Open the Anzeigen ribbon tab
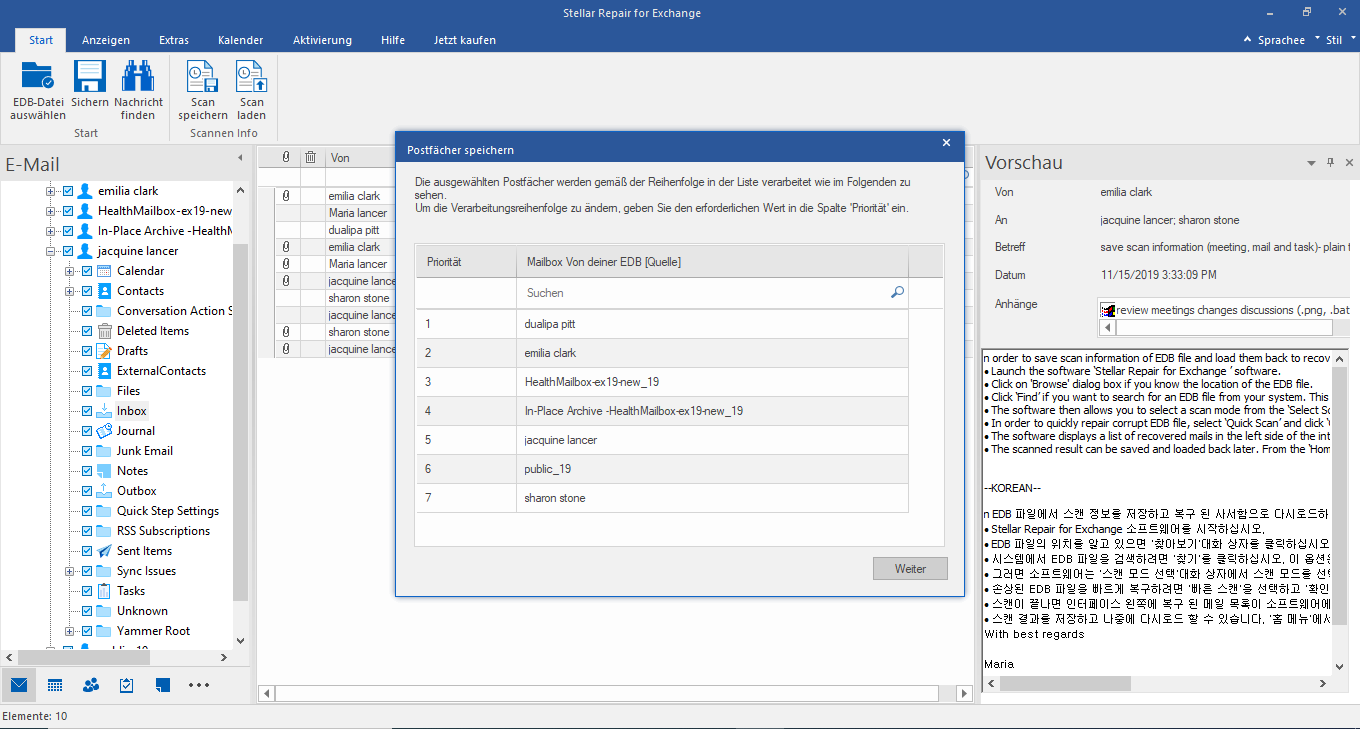 click(x=106, y=40)
